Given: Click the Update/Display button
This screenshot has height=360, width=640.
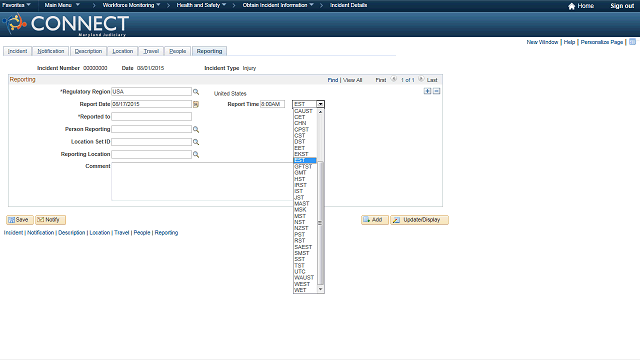Looking at the screenshot, I should 419,220.
